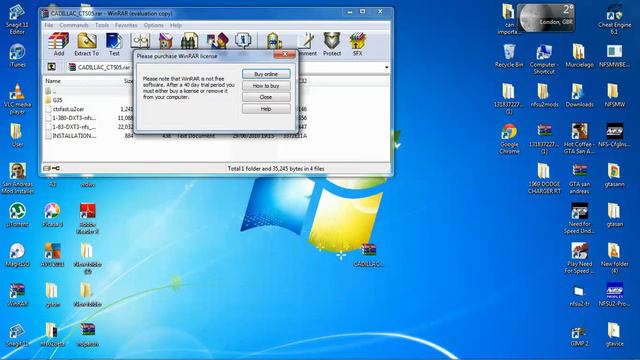Select the VLC media player desktop icon
This screenshot has height=360, width=640.
(x=17, y=98)
